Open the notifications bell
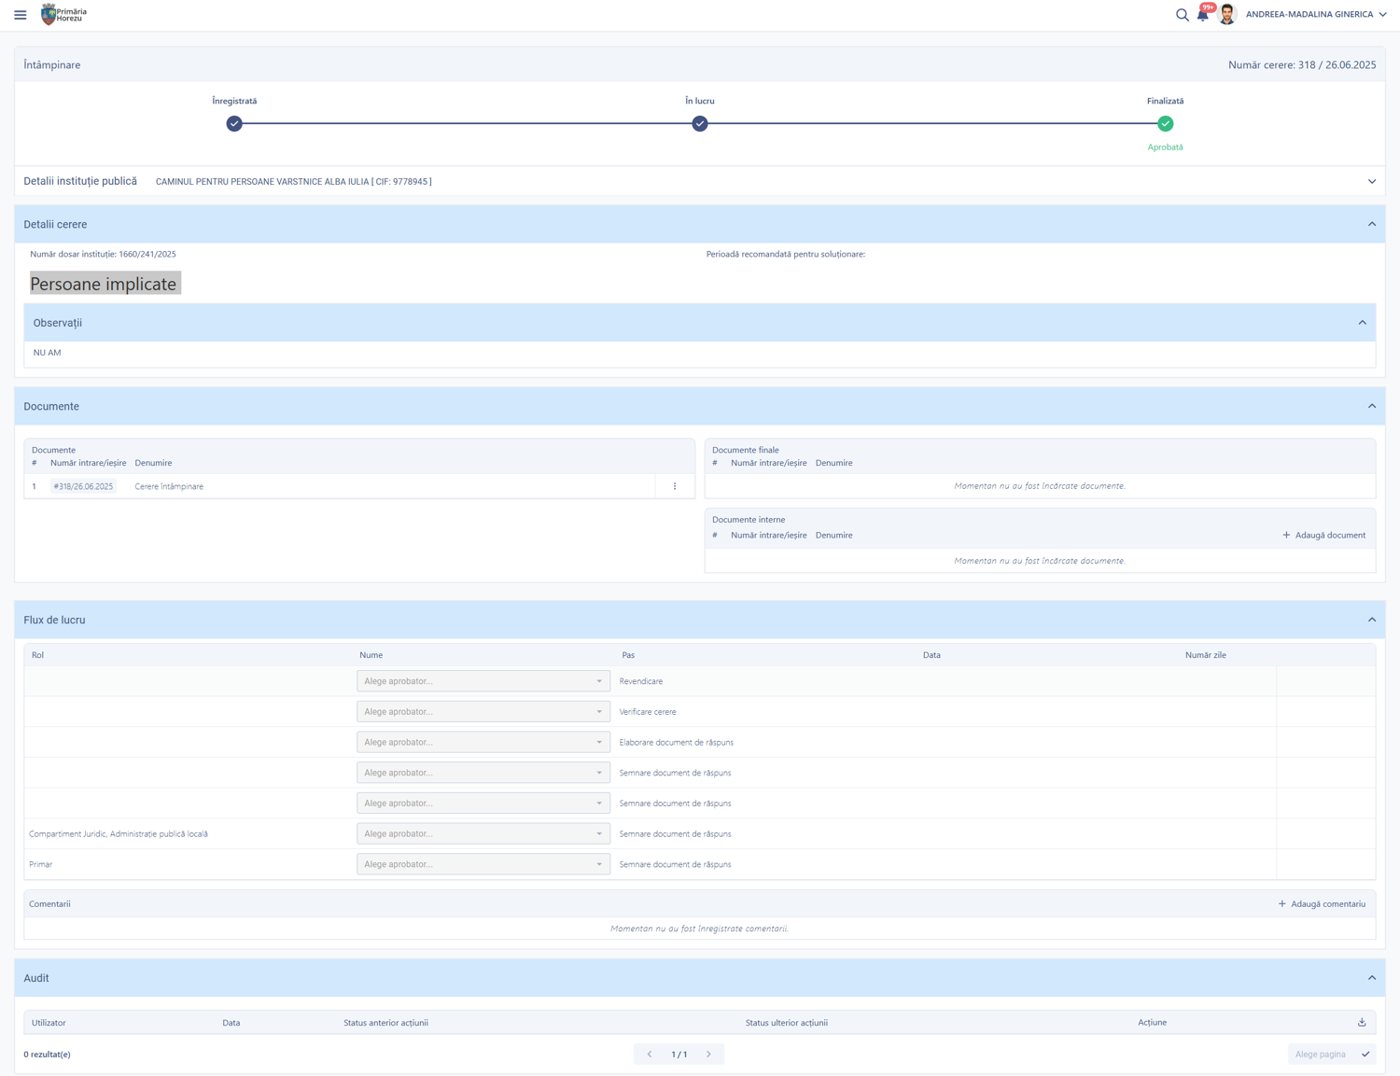The image size is (1400, 1076). (1203, 14)
